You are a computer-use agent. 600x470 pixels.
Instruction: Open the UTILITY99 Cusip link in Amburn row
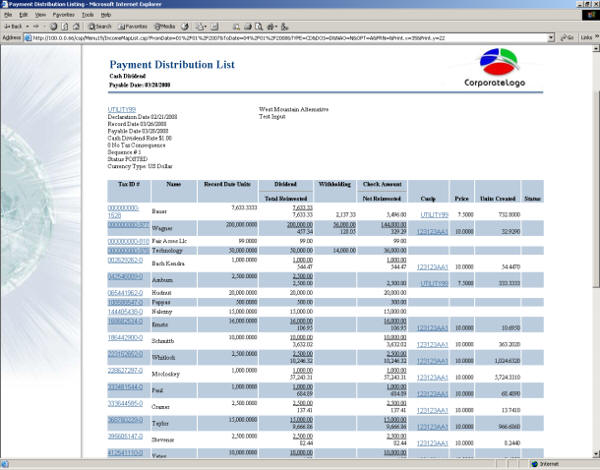tap(434, 284)
